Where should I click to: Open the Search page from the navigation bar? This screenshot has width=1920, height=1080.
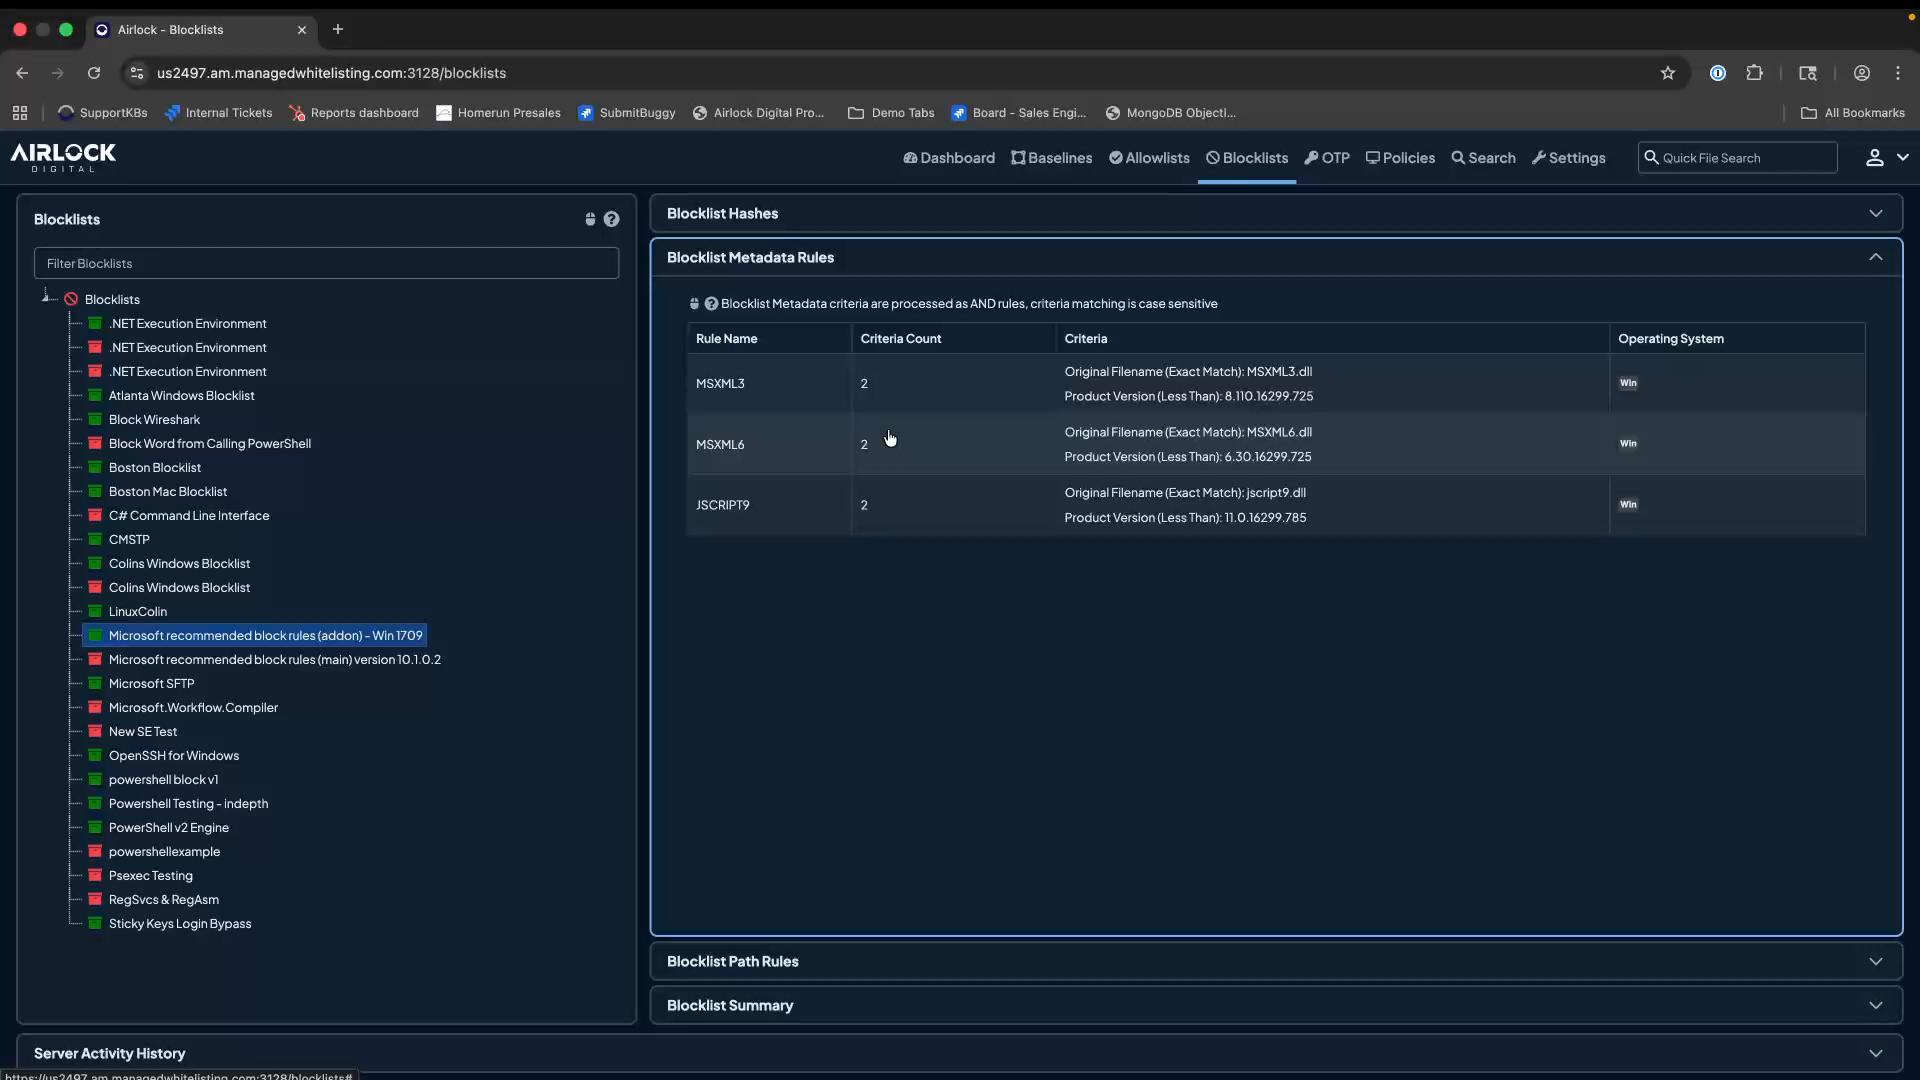[1483, 157]
